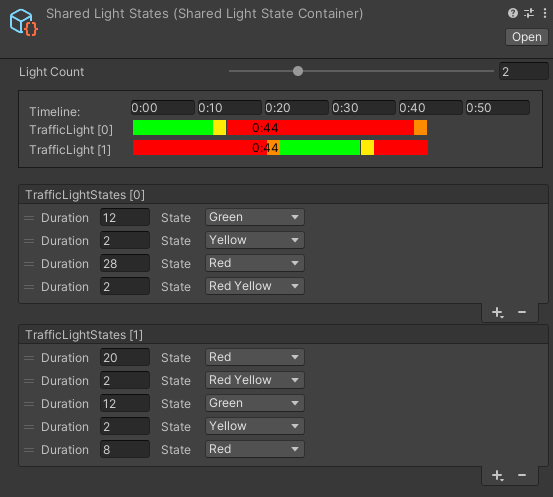Add a state to TrafficLightStates [0]
Screen dimensions: 553x497
coord(498,312)
